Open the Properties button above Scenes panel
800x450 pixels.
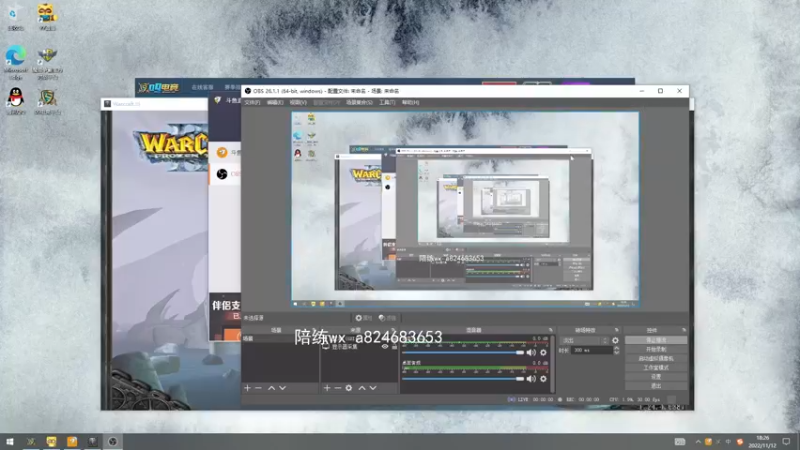[x=364, y=318]
